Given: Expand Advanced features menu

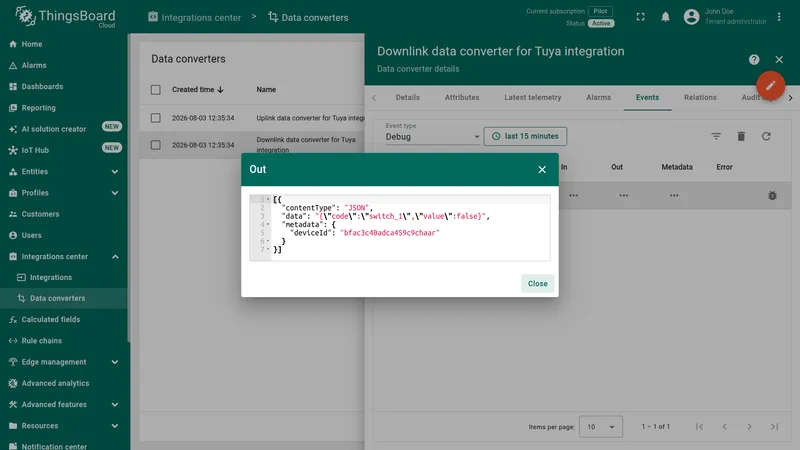Looking at the screenshot, I should click(x=64, y=405).
